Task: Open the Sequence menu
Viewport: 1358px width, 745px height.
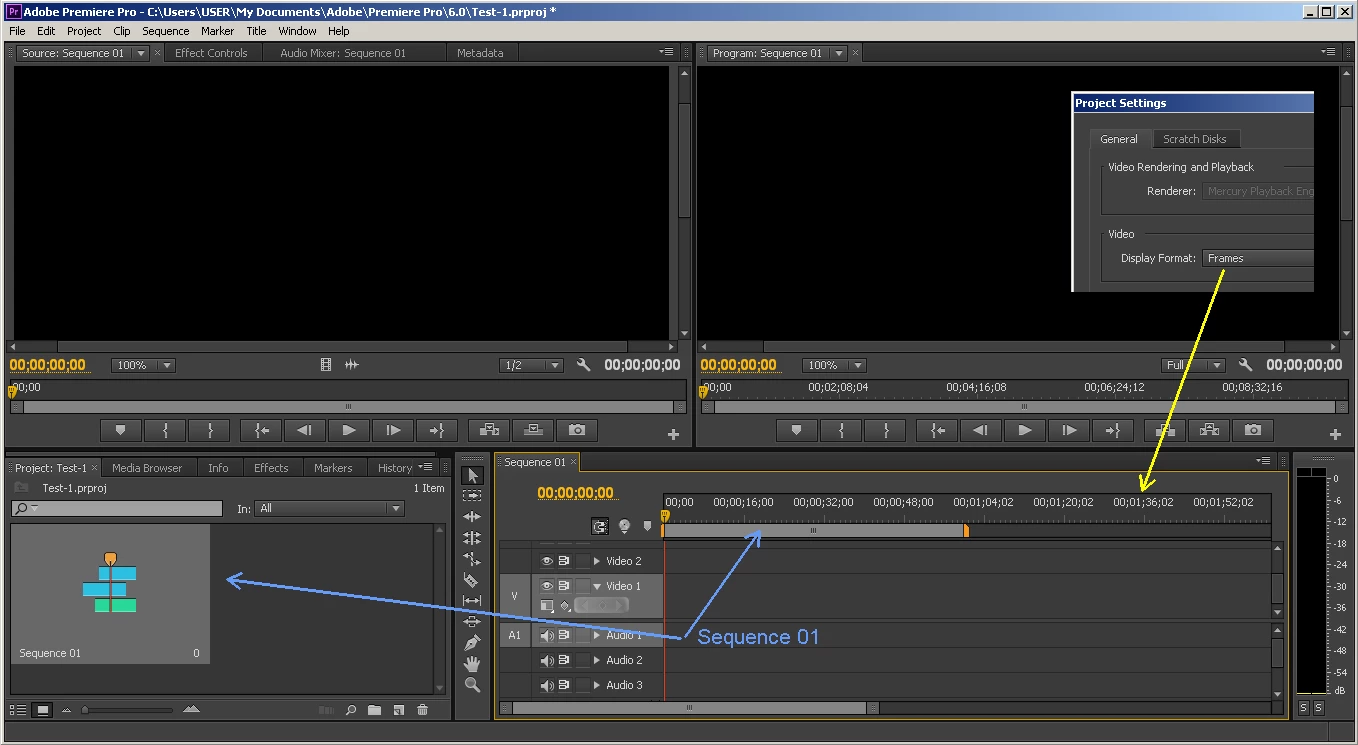Action: pos(166,31)
